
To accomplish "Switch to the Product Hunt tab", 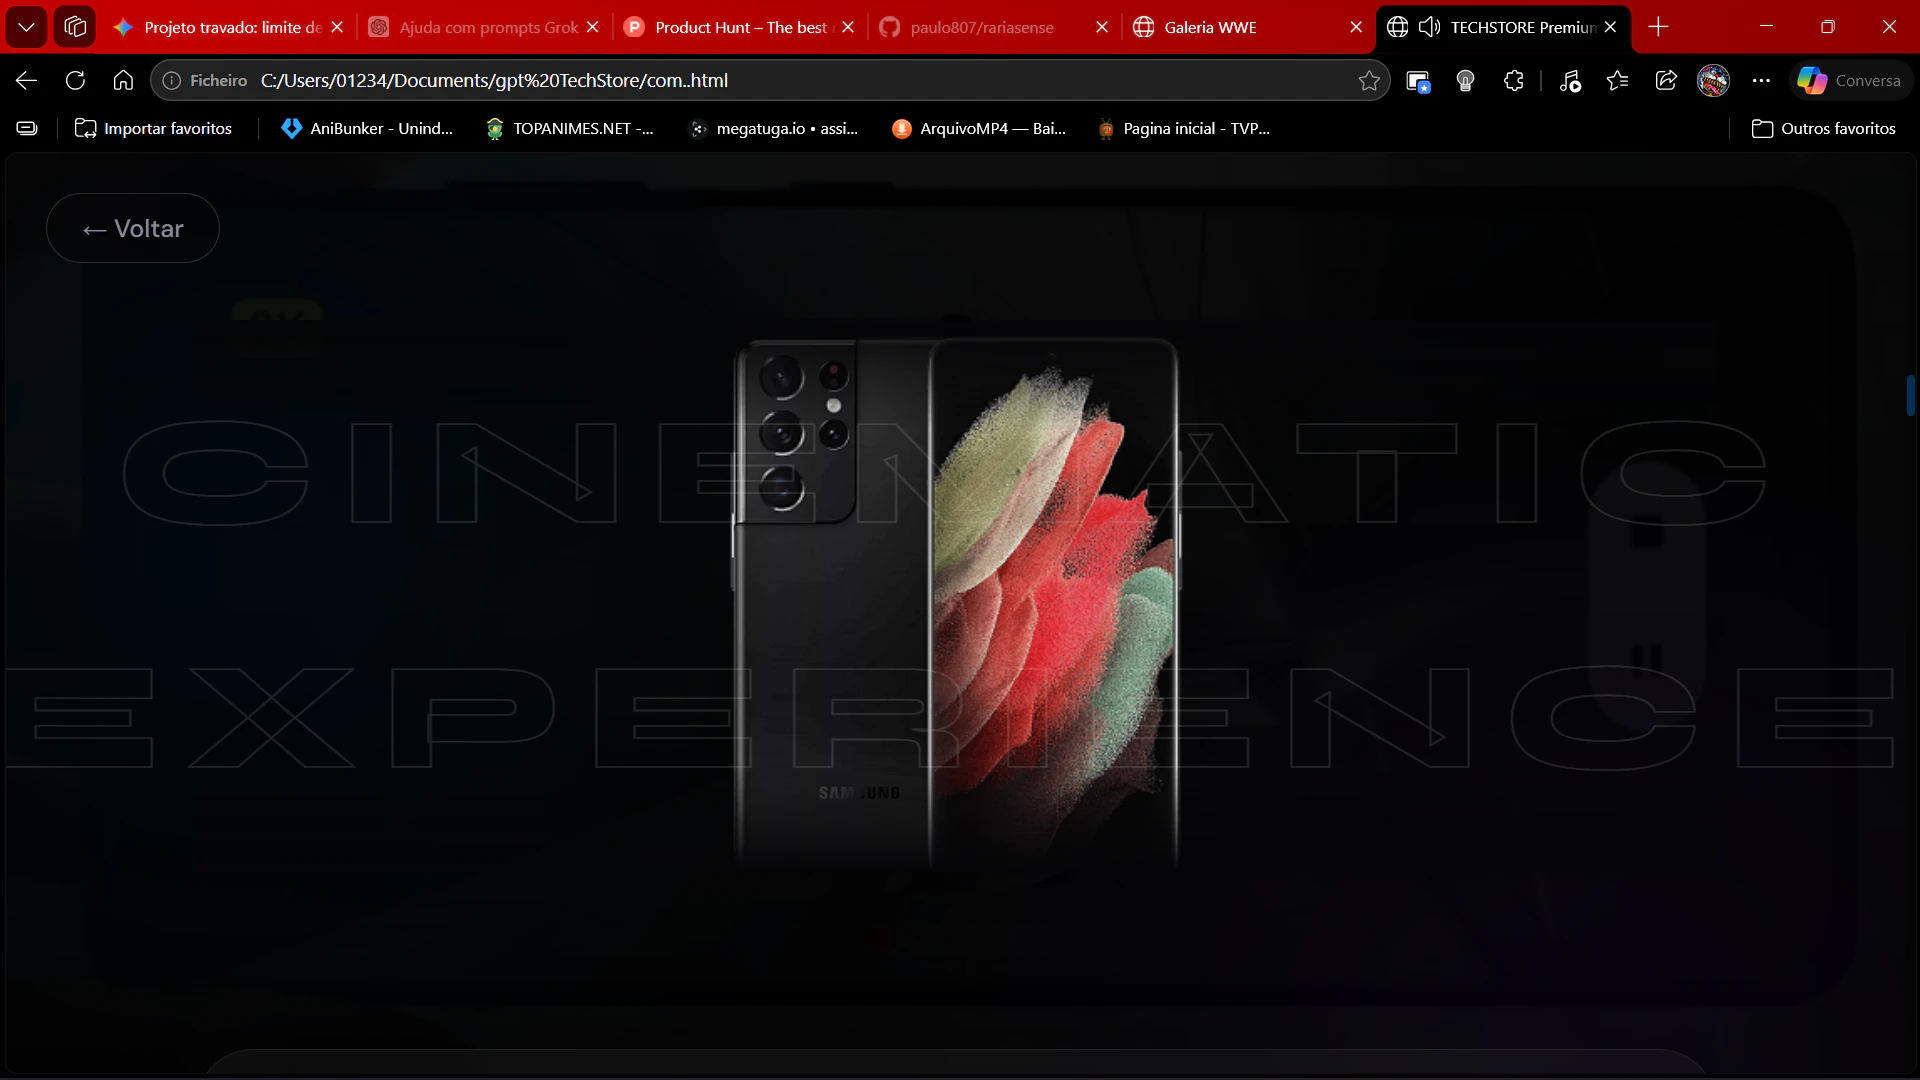I will 740,27.
